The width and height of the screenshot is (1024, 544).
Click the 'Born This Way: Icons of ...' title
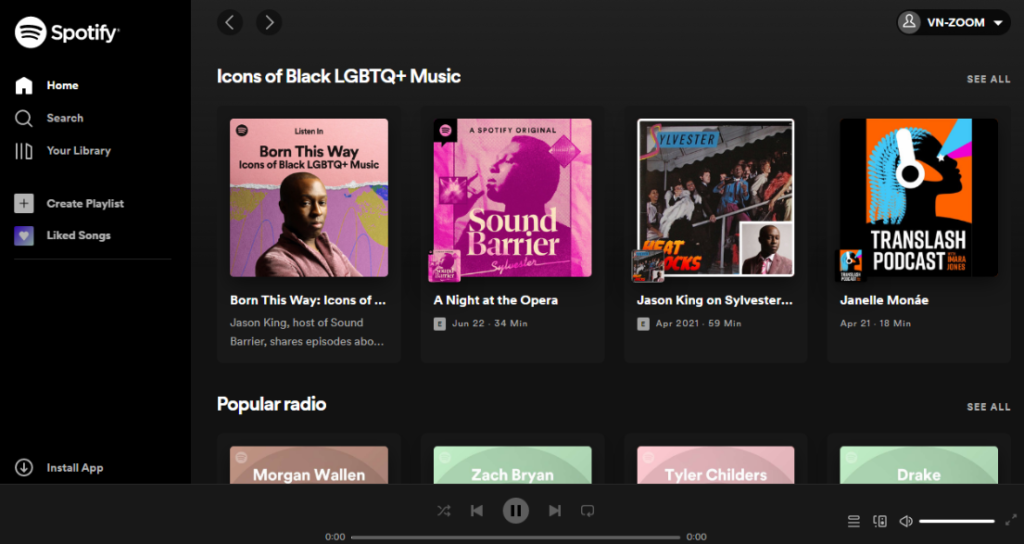[308, 300]
